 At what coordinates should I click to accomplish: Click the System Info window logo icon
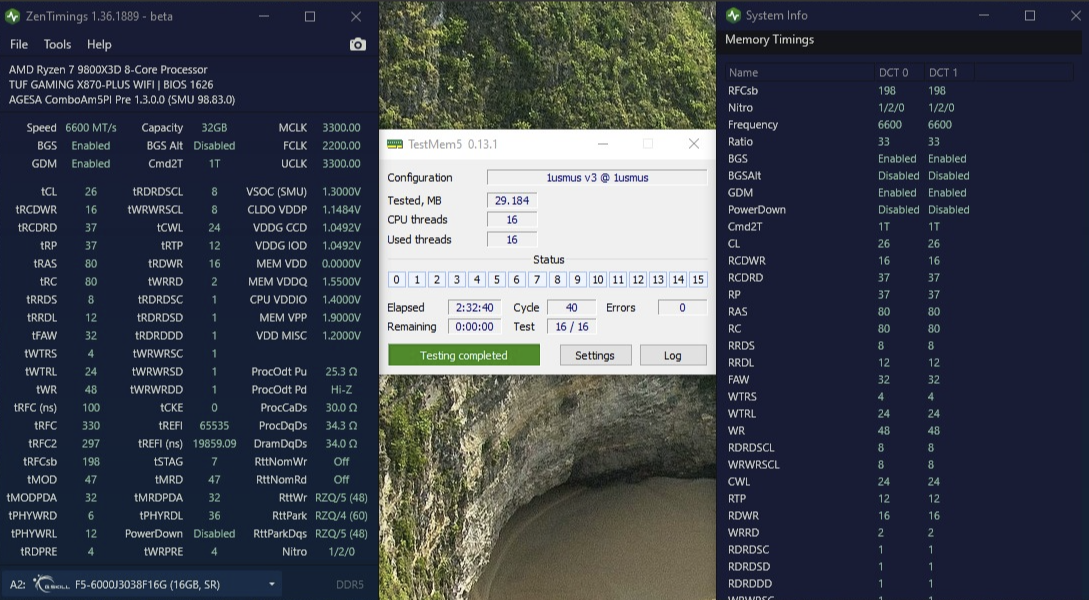(733, 15)
